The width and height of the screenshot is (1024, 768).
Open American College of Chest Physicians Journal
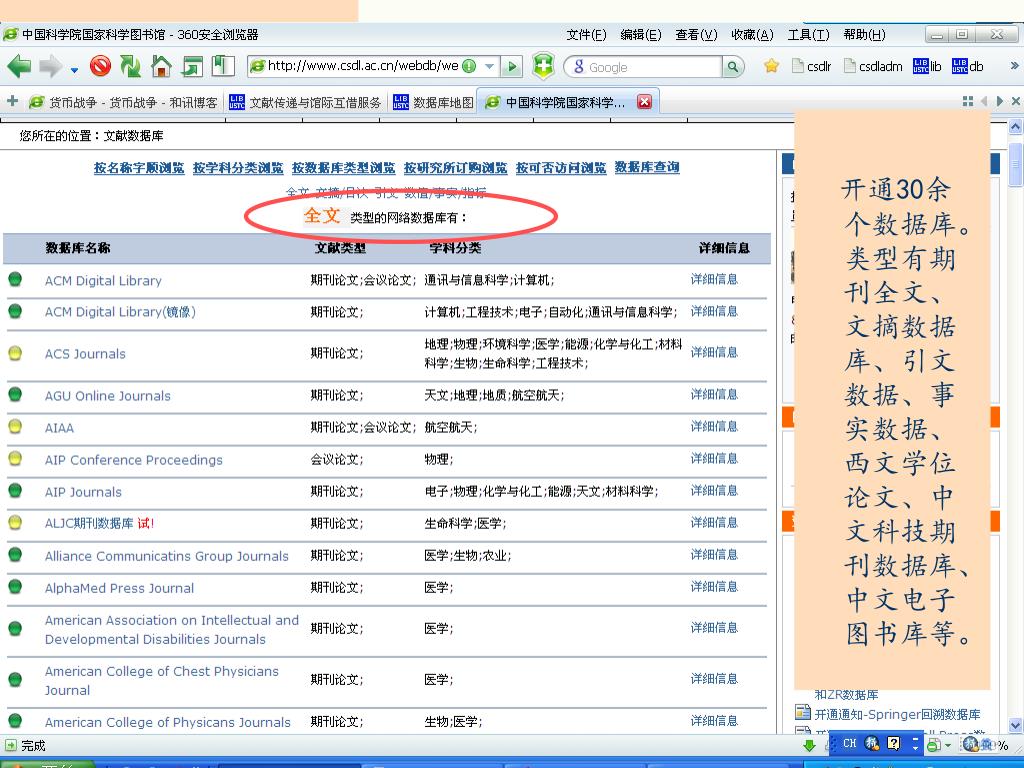[x=162, y=681]
